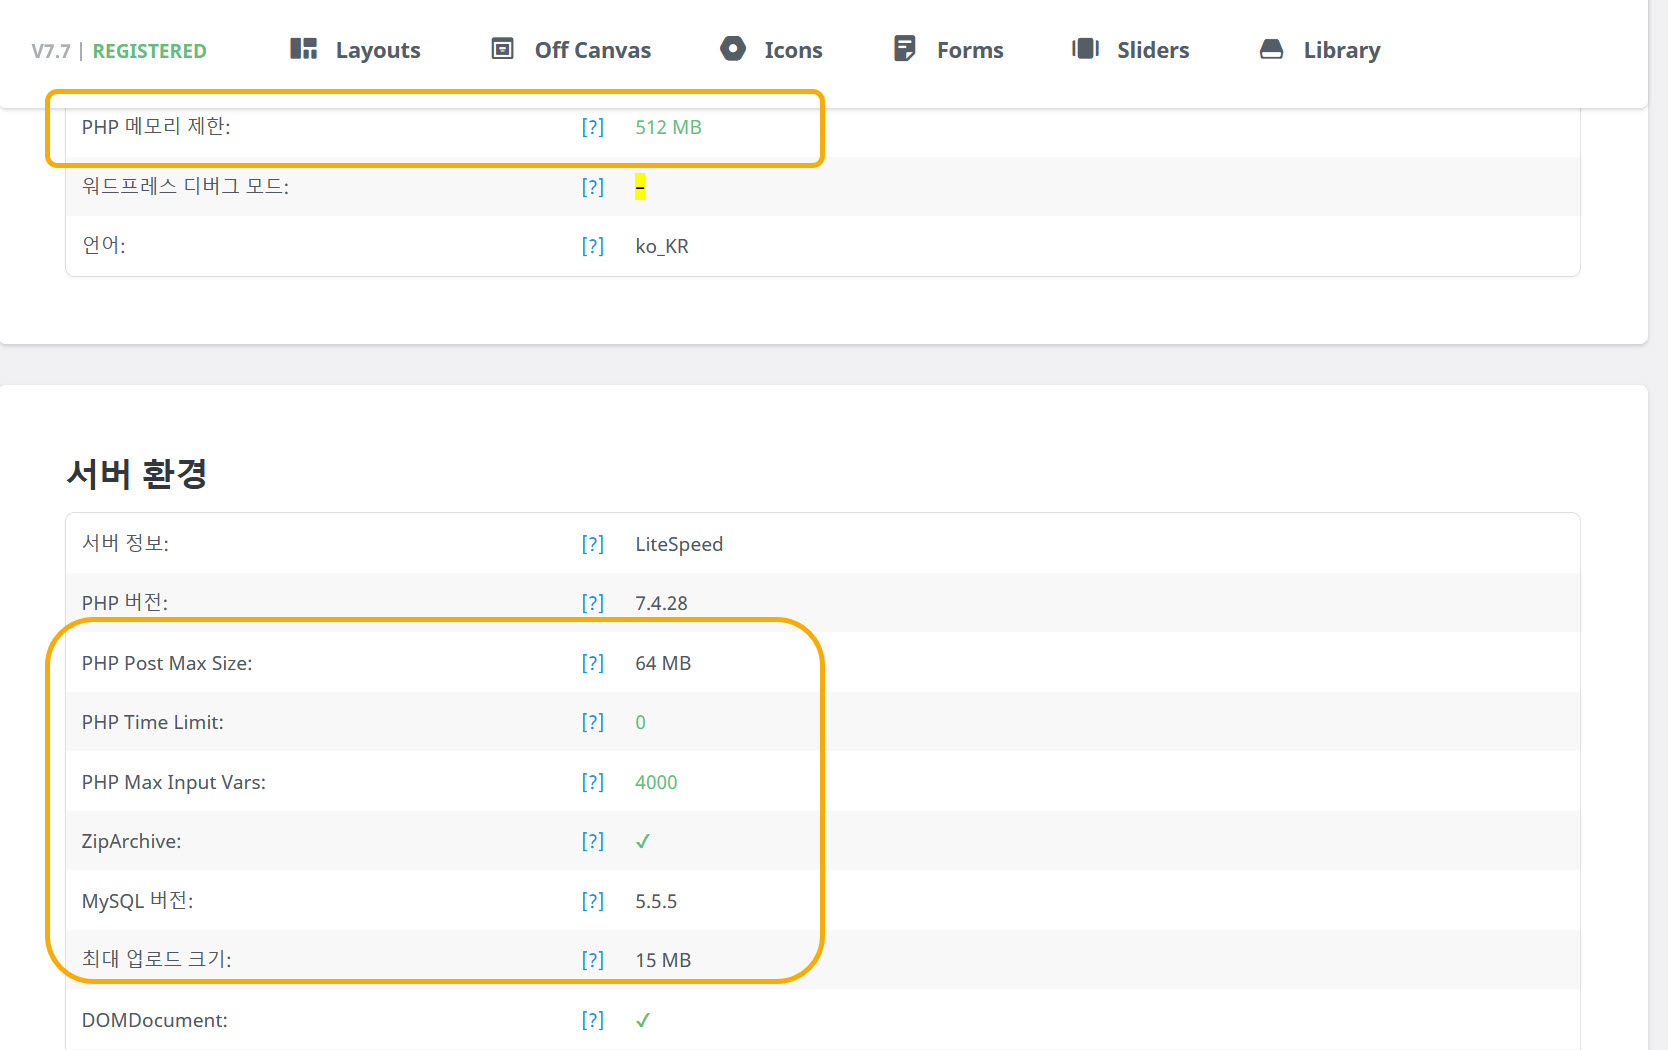Show help for PHP Max Input Vars
The width and height of the screenshot is (1668, 1050).
(x=593, y=782)
